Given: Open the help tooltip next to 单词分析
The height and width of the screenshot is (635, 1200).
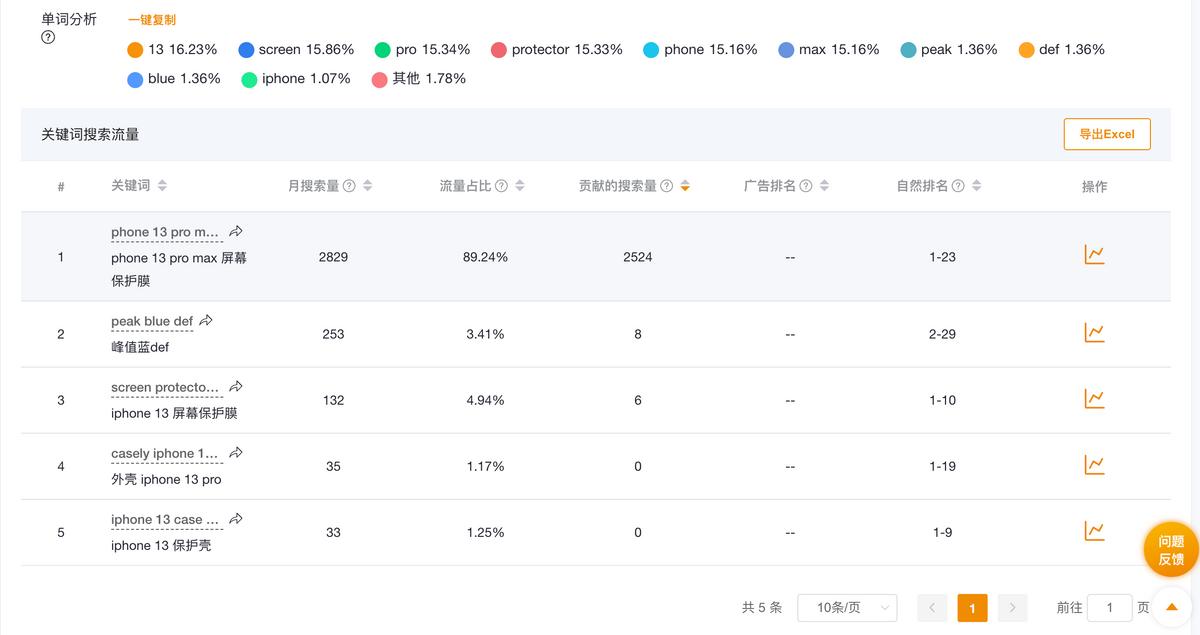Looking at the screenshot, I should point(47,36).
